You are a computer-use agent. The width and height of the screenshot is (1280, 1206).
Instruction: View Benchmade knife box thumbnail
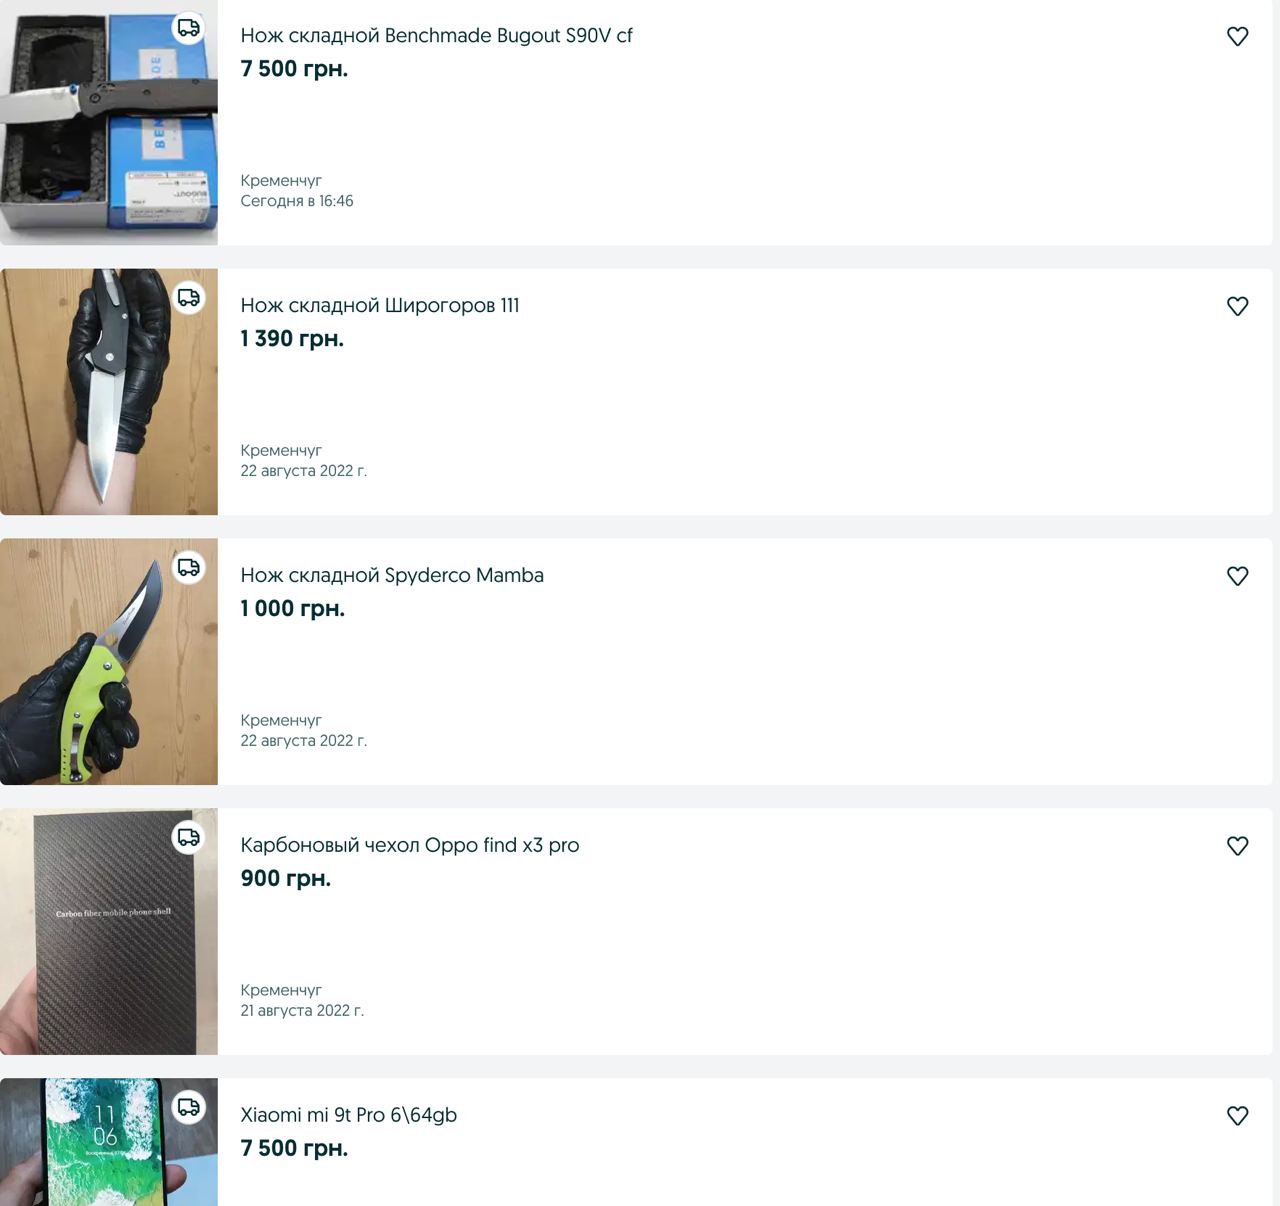pos(109,122)
